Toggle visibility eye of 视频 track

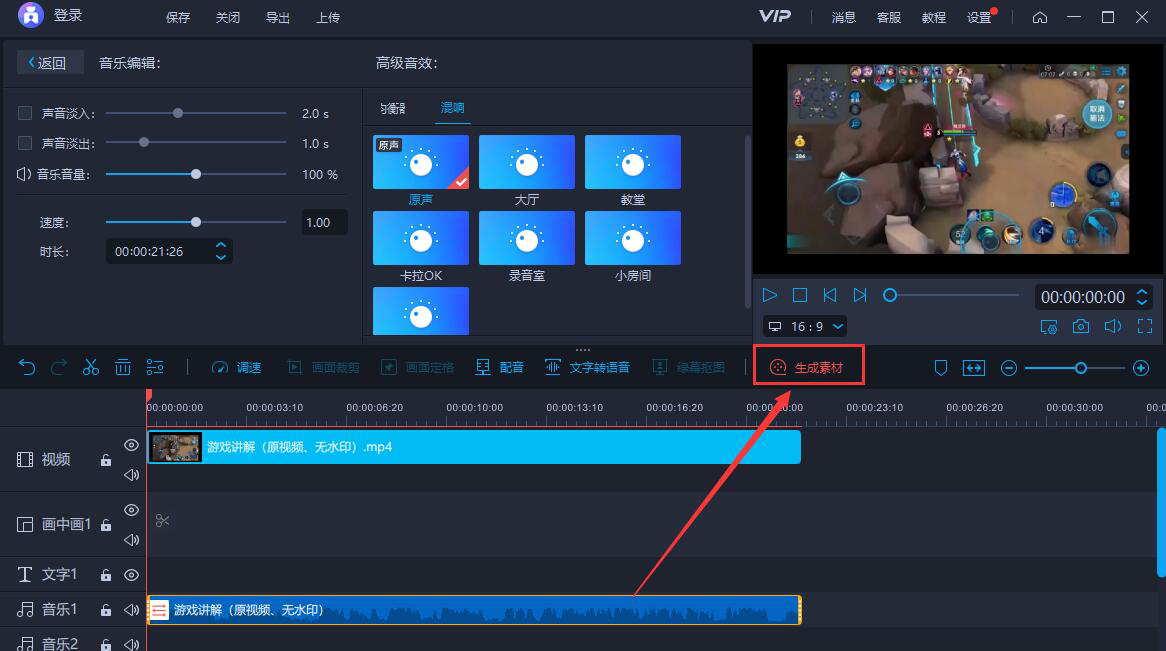132,445
